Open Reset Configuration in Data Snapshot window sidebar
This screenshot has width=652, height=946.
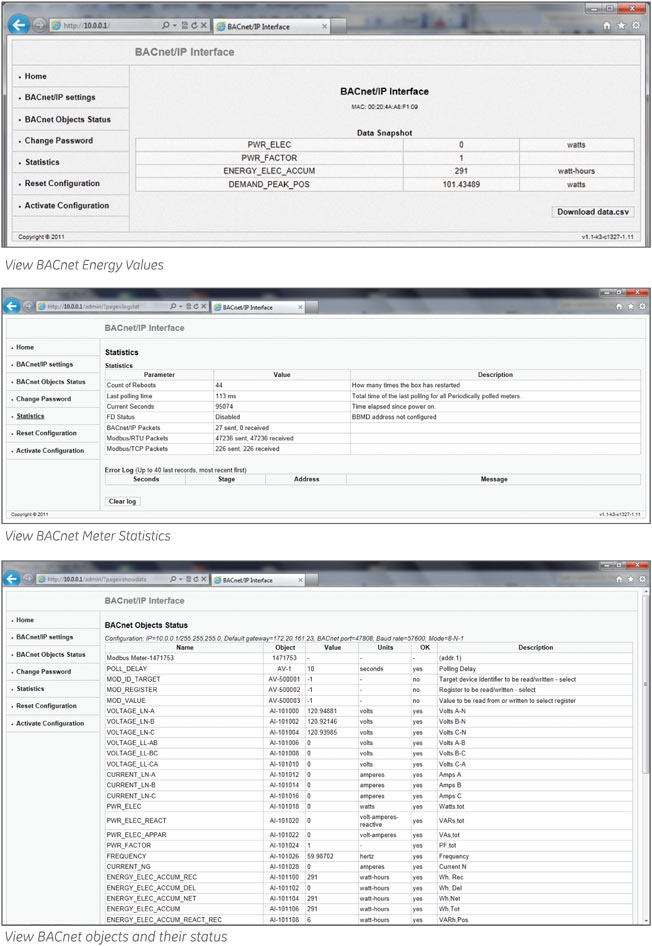(x=62, y=183)
